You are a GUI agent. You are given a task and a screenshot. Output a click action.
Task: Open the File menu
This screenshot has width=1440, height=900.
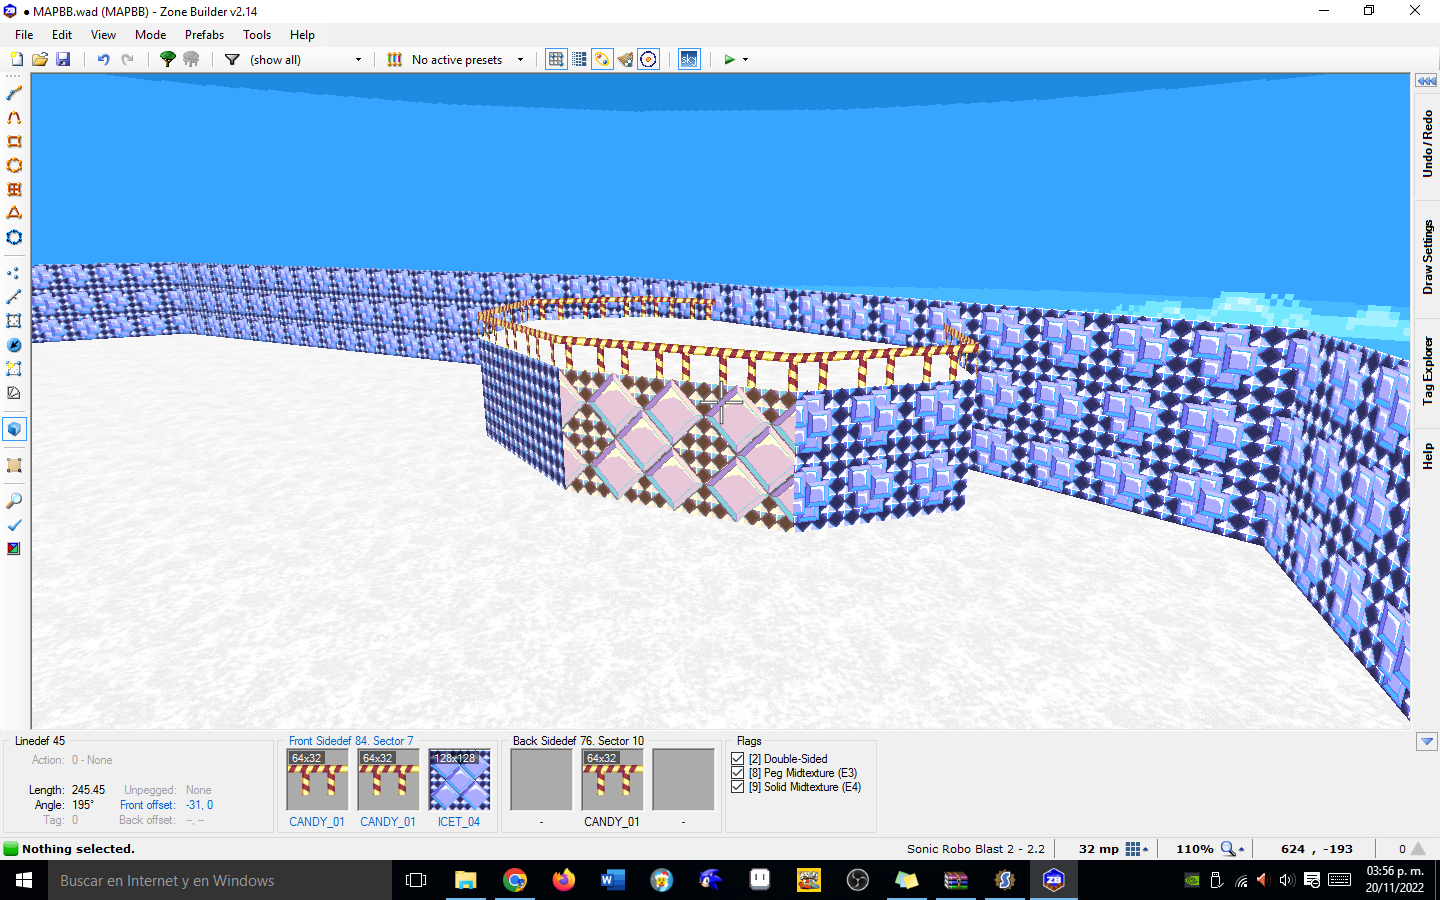click(24, 34)
